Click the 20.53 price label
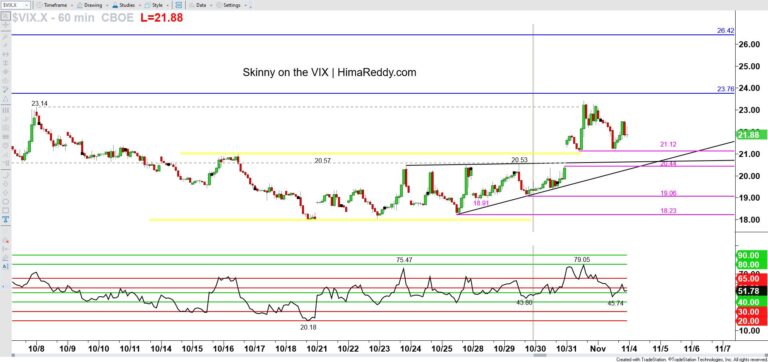This screenshot has height=362, width=768. [520, 160]
